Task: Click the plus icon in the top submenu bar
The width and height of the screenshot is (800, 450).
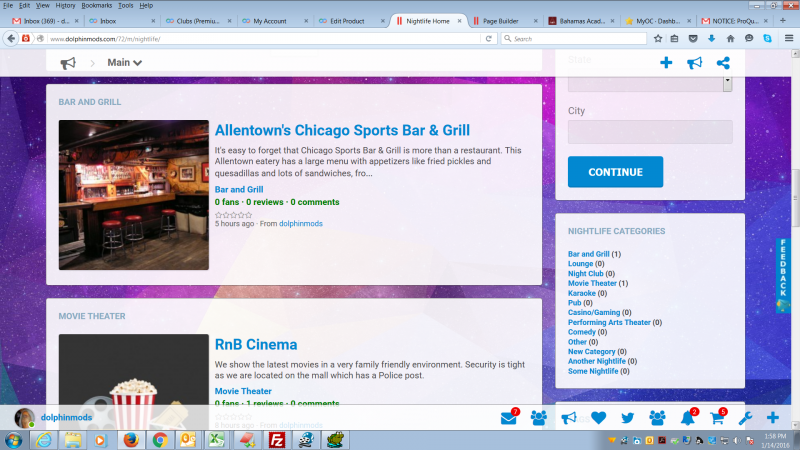Action: click(x=666, y=63)
